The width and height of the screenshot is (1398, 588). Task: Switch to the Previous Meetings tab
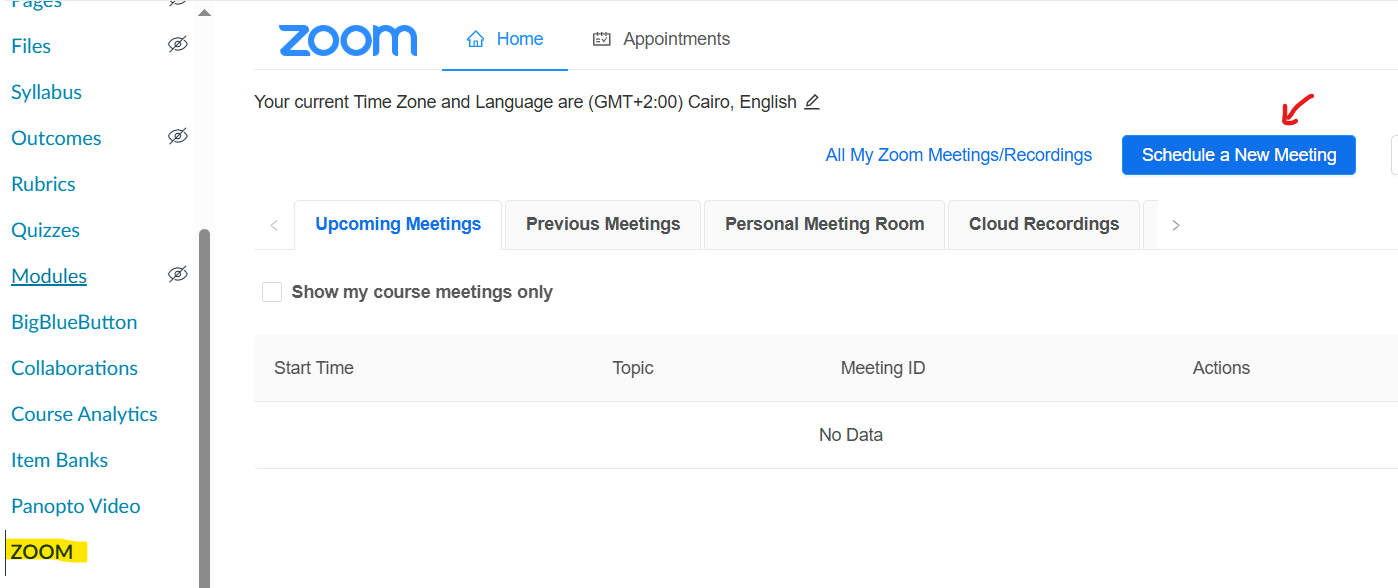(x=603, y=225)
